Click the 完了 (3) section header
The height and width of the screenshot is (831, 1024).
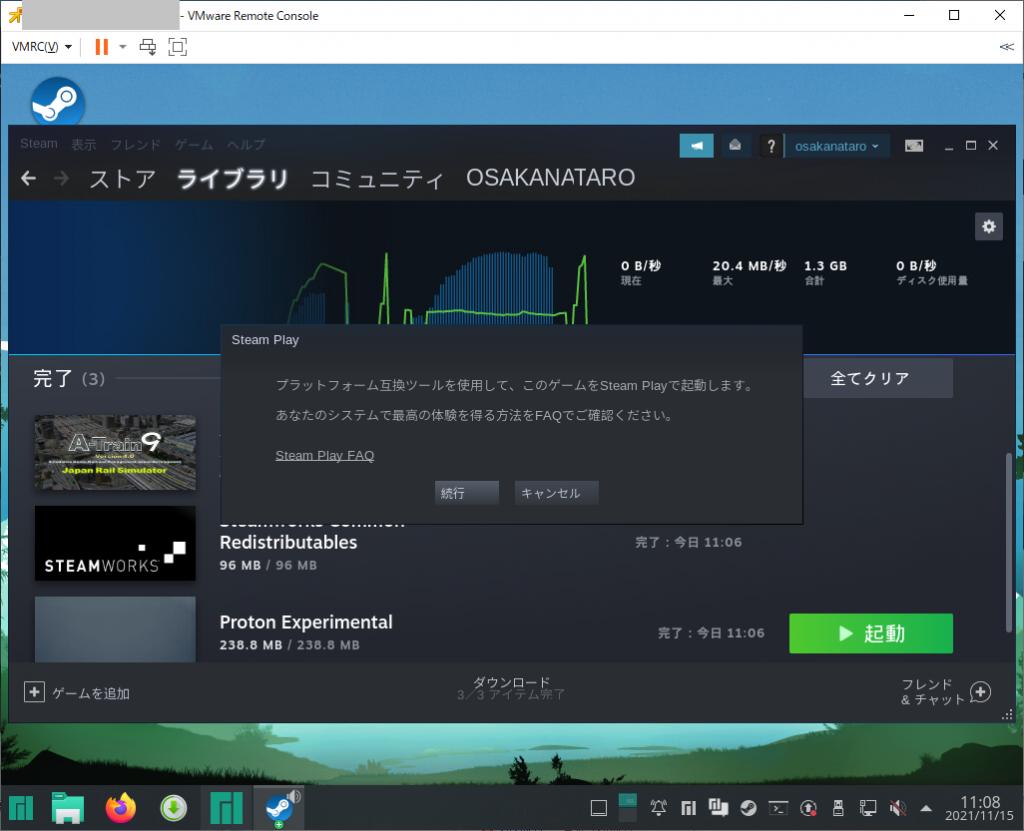[x=69, y=378]
